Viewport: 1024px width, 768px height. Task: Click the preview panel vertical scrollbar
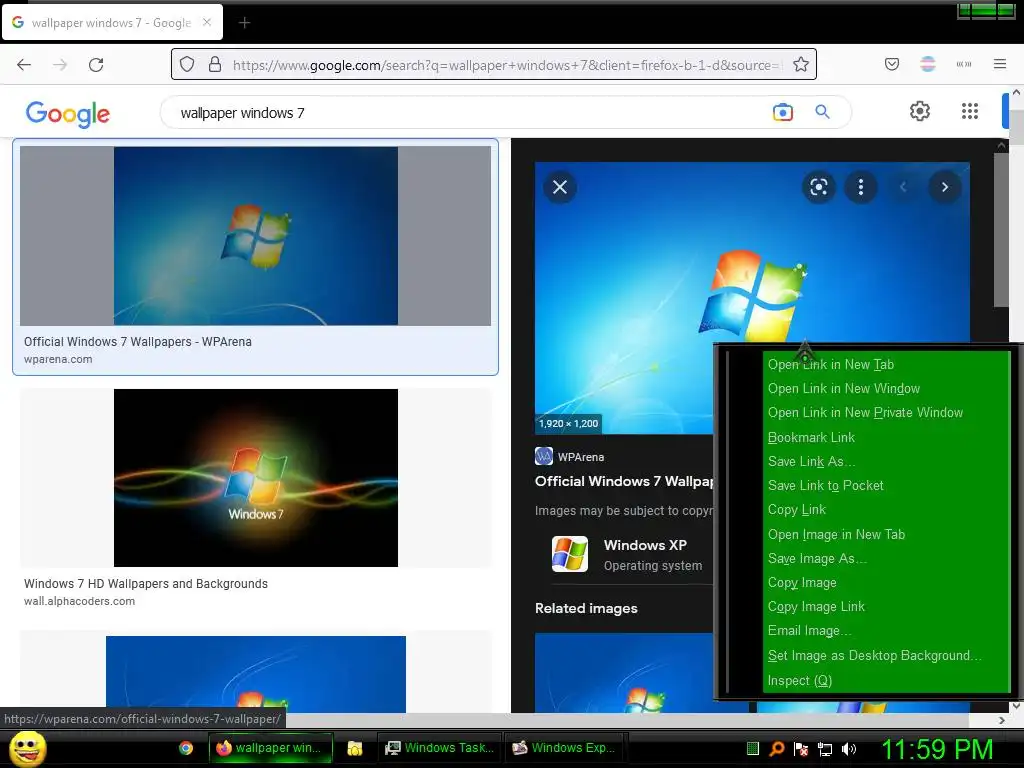1000,229
